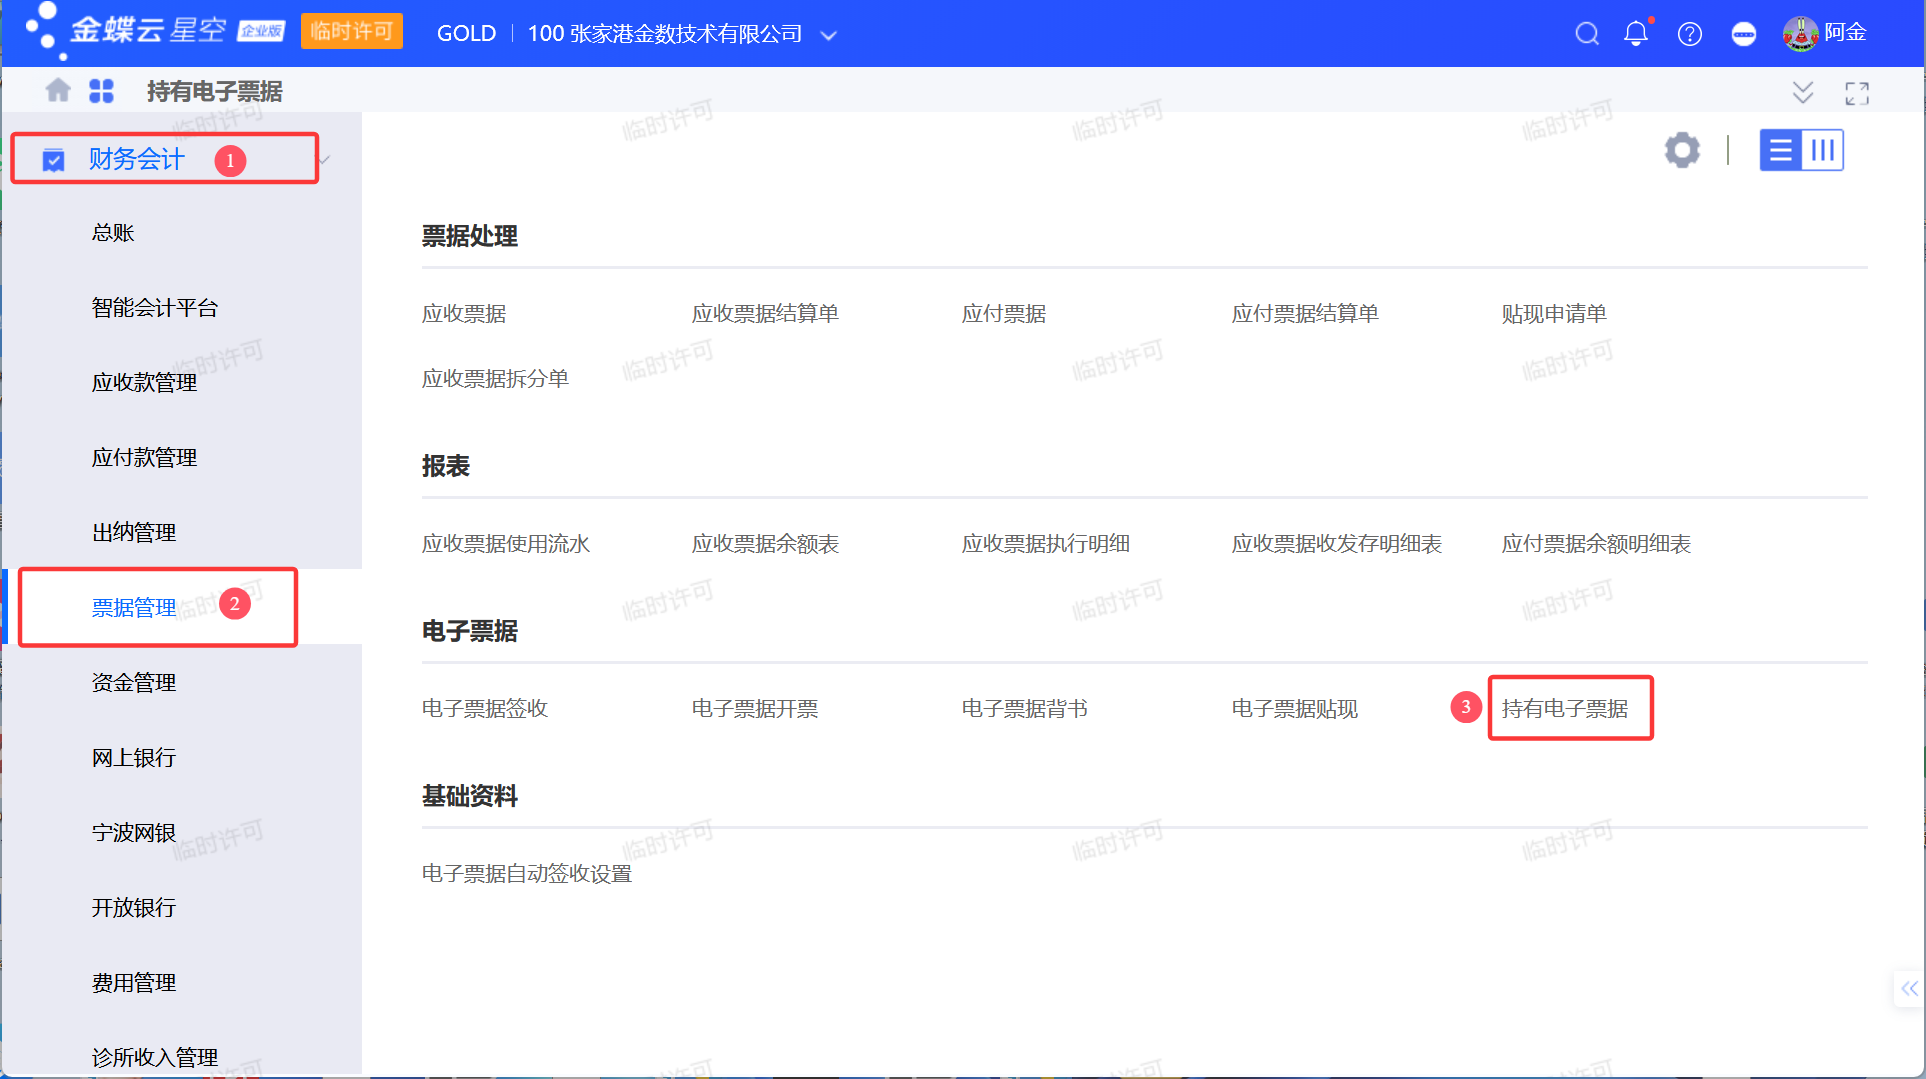
Task: Open the all-apps grid icon
Action: click(101, 91)
